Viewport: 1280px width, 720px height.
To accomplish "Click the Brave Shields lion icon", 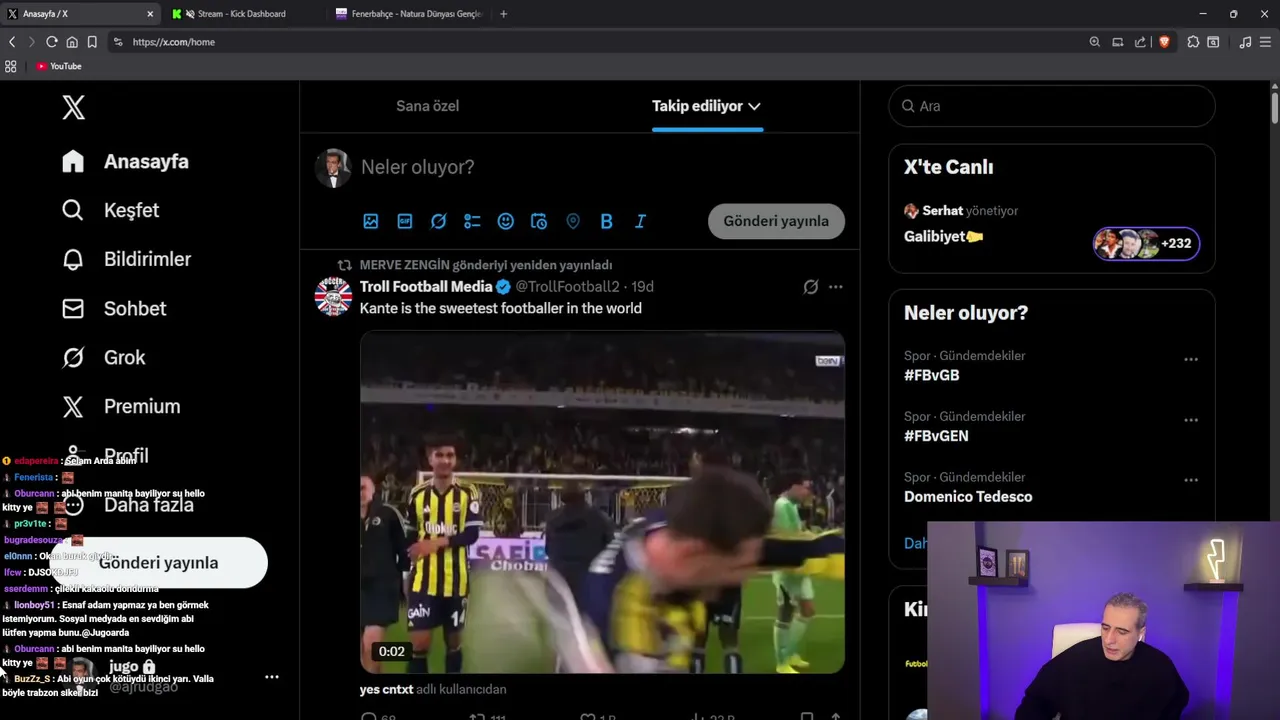I will point(1164,42).
